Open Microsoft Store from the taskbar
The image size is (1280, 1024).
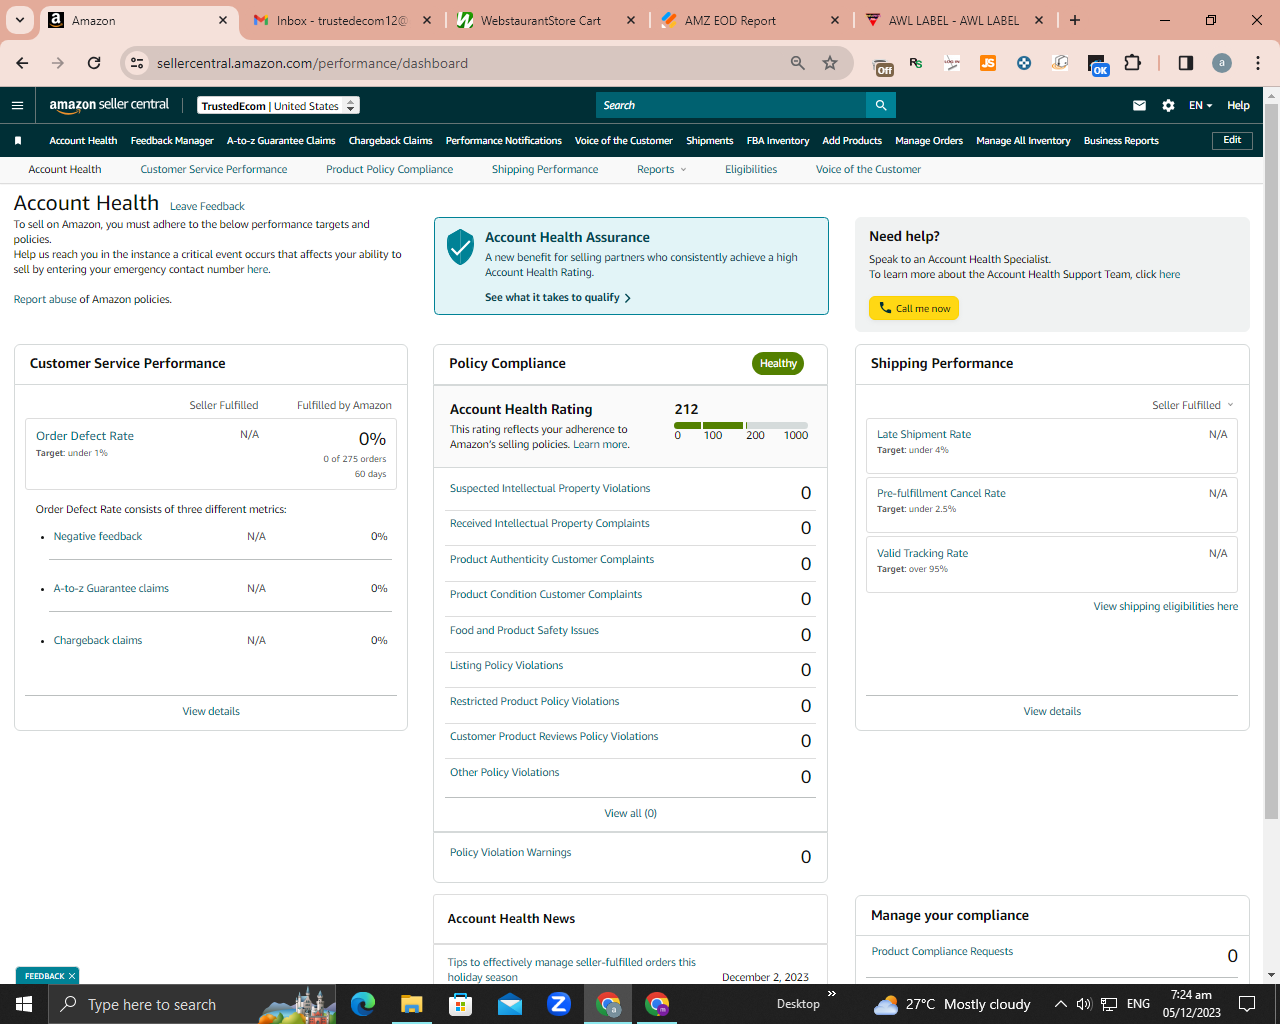click(x=461, y=1004)
